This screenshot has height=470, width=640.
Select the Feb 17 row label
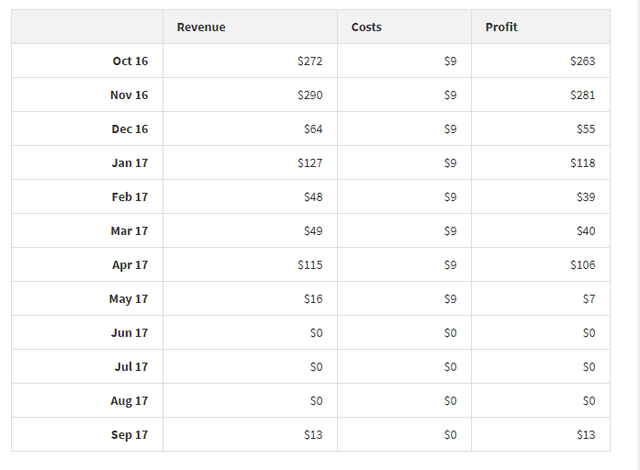(130, 197)
